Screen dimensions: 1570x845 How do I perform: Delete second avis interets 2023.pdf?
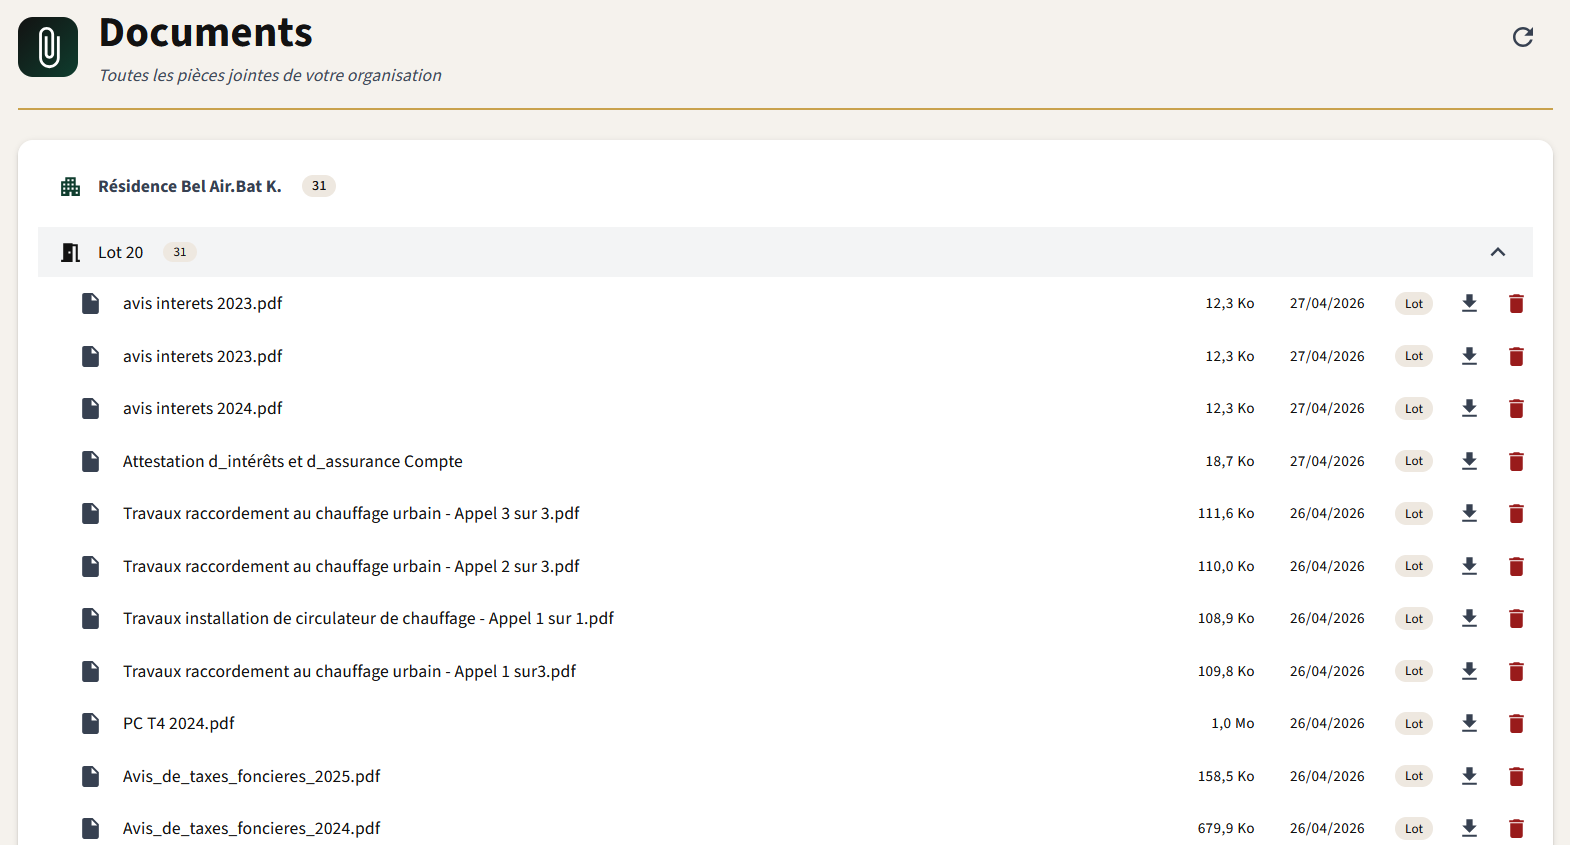point(1516,356)
